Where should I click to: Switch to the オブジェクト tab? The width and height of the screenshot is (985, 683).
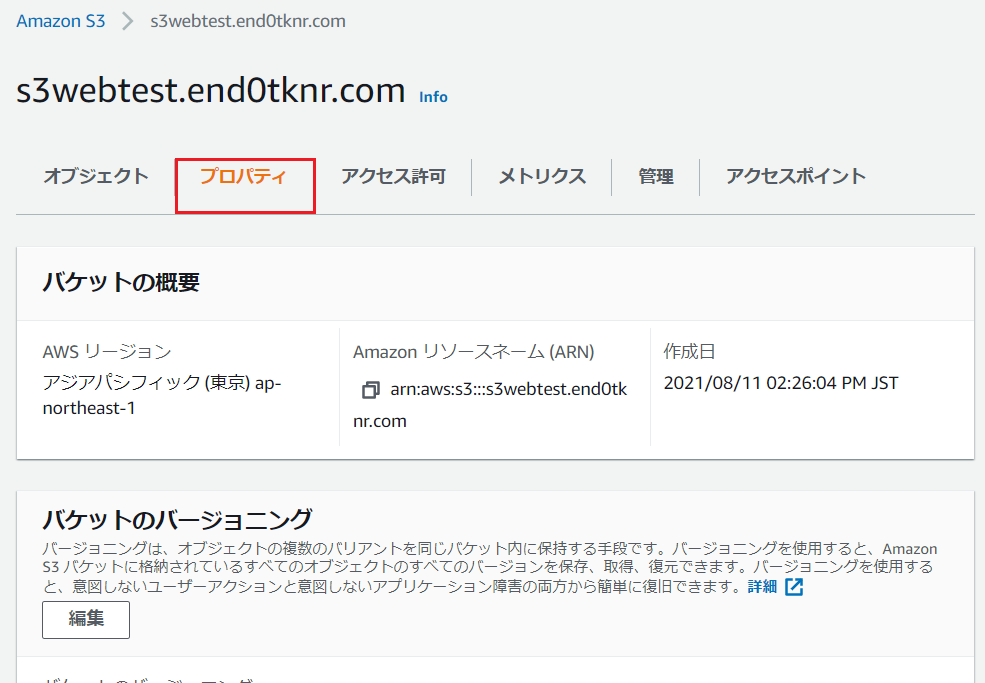(95, 177)
